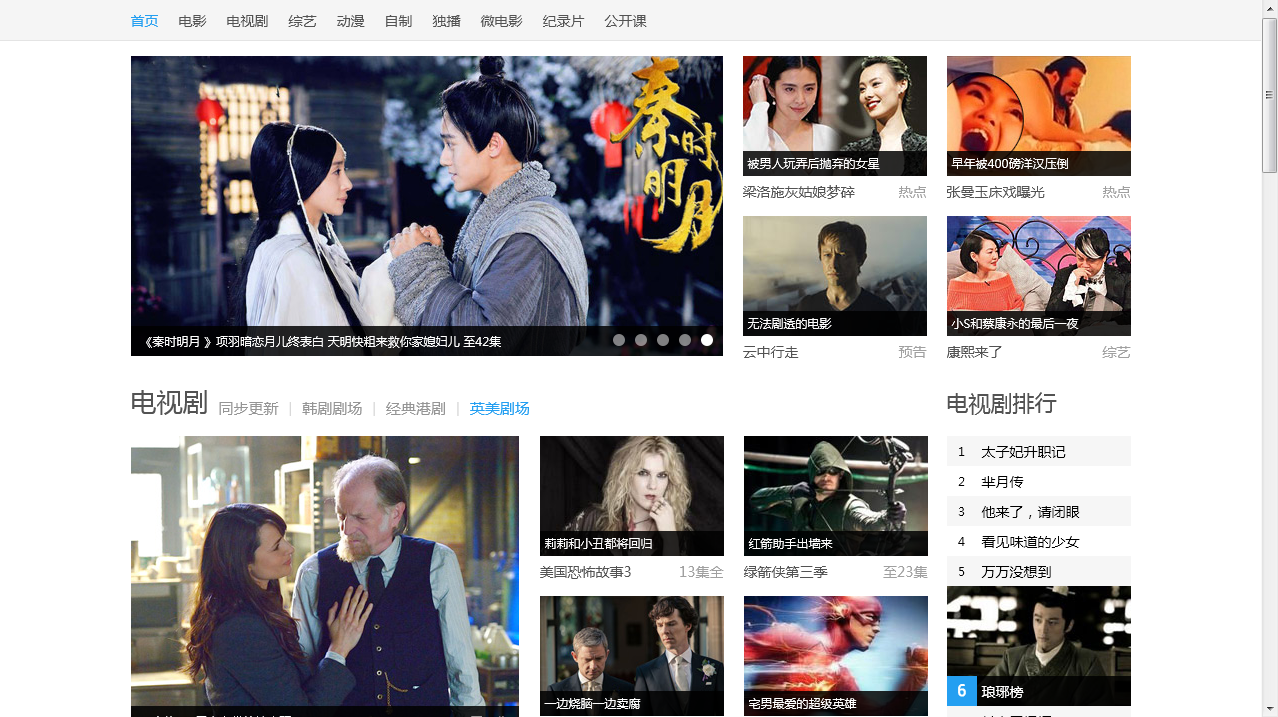The width and height of the screenshot is (1278, 717).
Task: Click the vertical scrollbar thumb
Action: [1269, 95]
